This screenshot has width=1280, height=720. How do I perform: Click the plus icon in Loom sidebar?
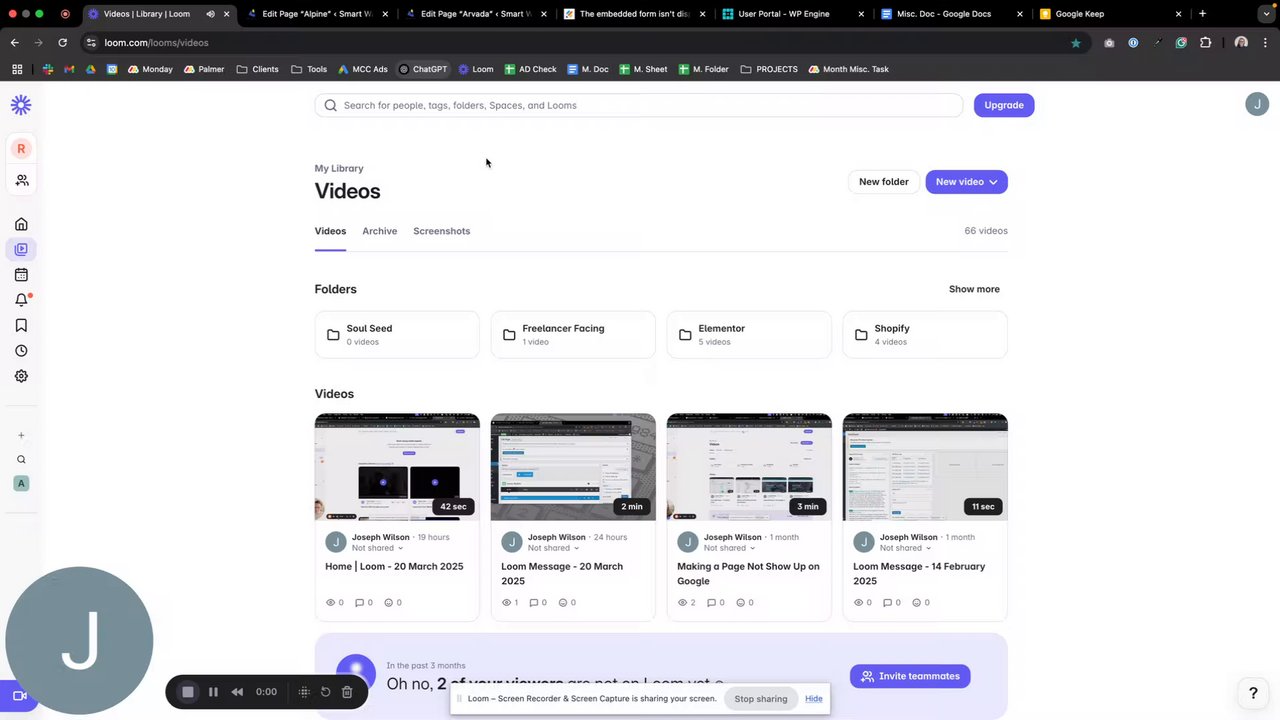tap(21, 435)
